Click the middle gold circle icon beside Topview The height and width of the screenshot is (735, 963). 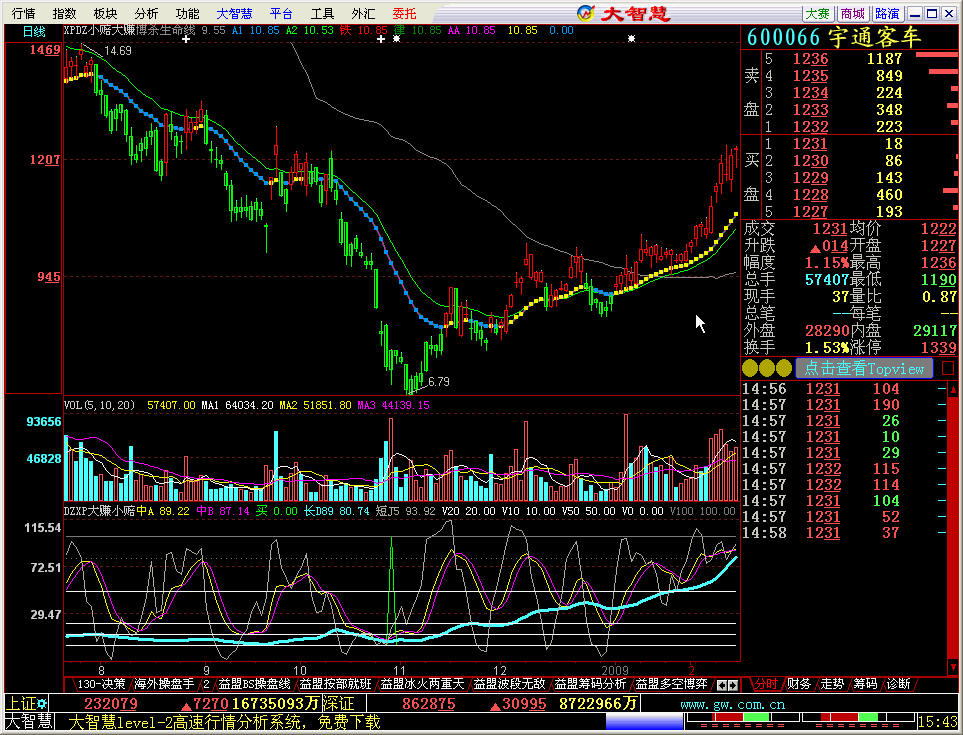(766, 368)
